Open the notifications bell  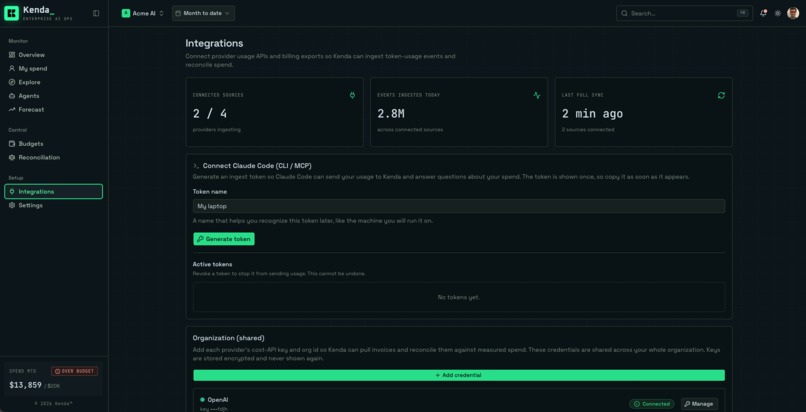coord(763,13)
